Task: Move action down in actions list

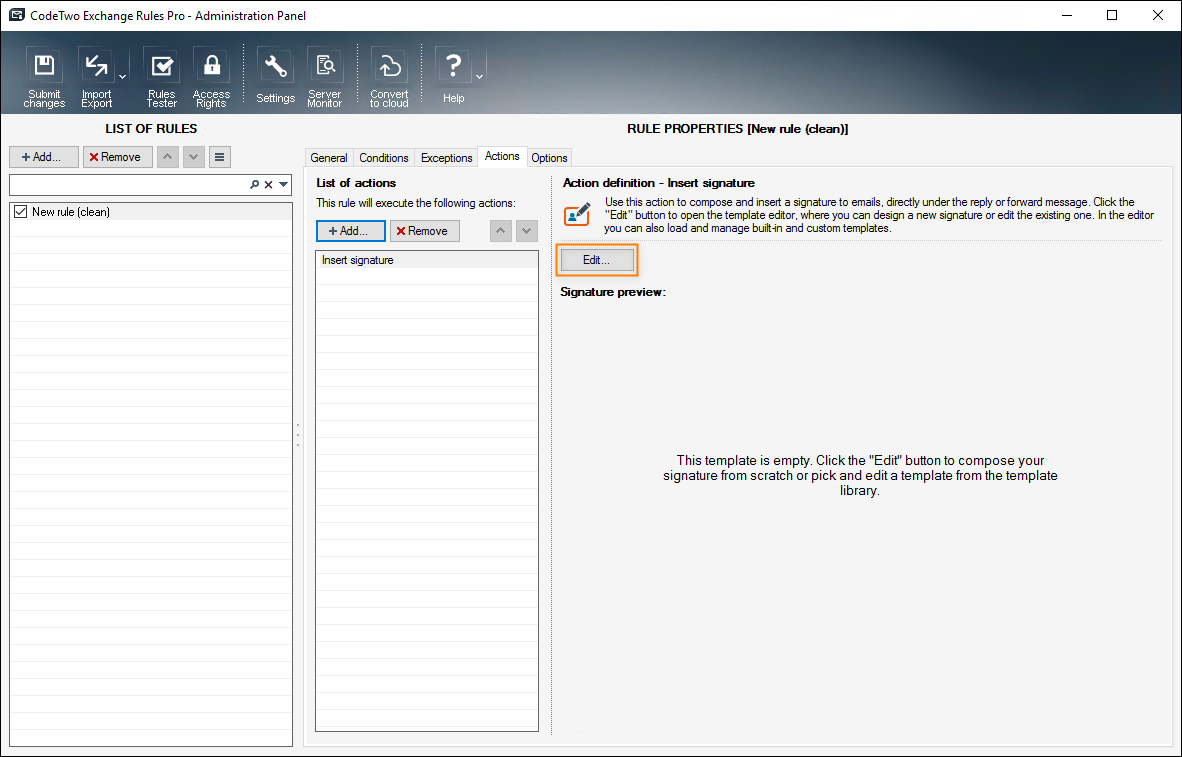Action: pyautogui.click(x=527, y=231)
